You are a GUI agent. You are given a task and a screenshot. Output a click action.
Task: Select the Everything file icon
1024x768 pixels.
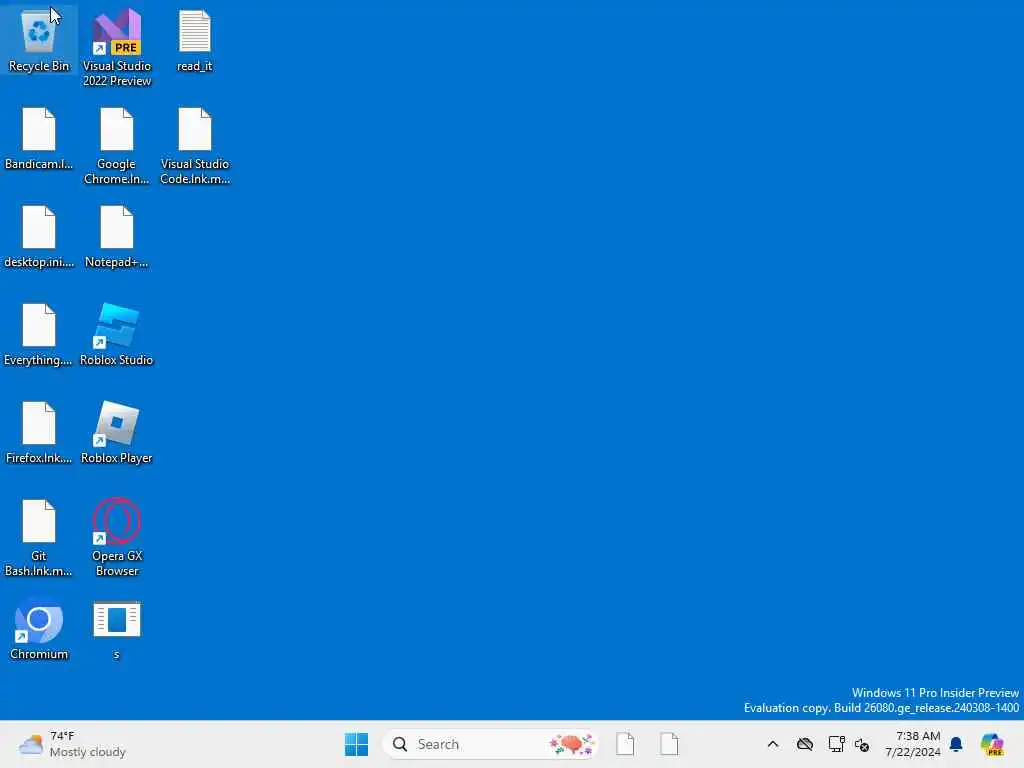coord(39,334)
